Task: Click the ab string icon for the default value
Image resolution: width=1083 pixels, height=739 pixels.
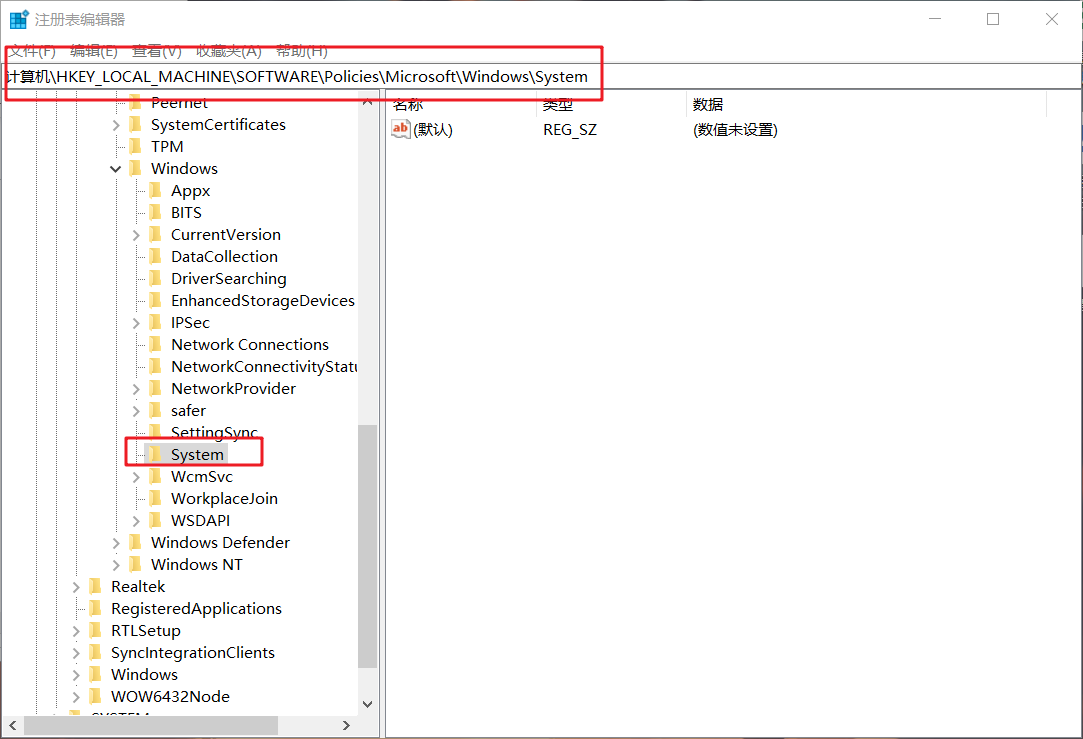Action: 400,129
